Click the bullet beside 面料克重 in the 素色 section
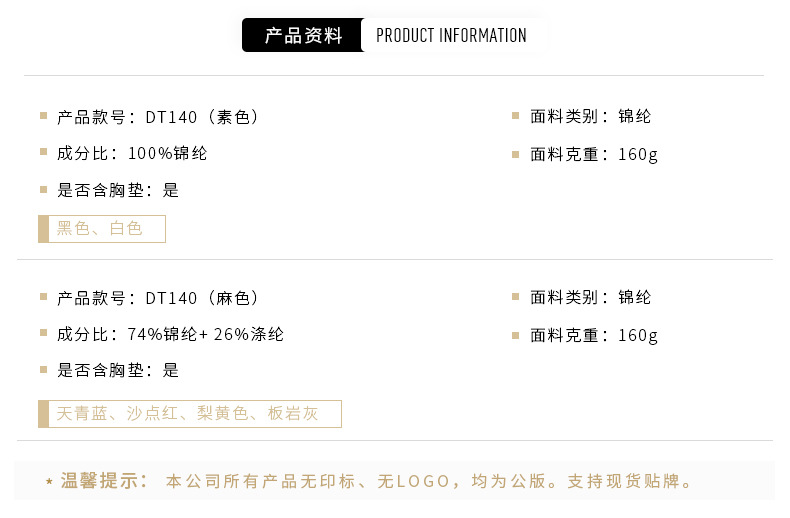The height and width of the screenshot is (518, 790). pyautogui.click(x=516, y=154)
